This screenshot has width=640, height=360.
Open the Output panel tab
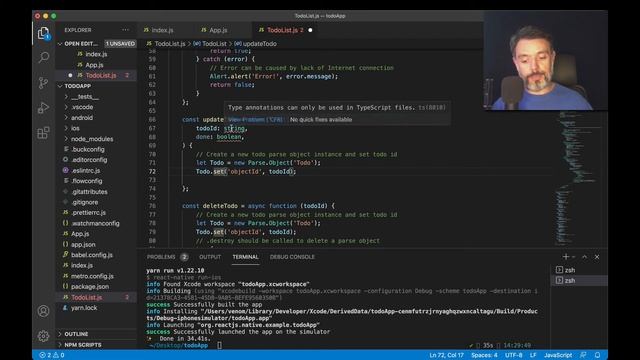[210, 257]
